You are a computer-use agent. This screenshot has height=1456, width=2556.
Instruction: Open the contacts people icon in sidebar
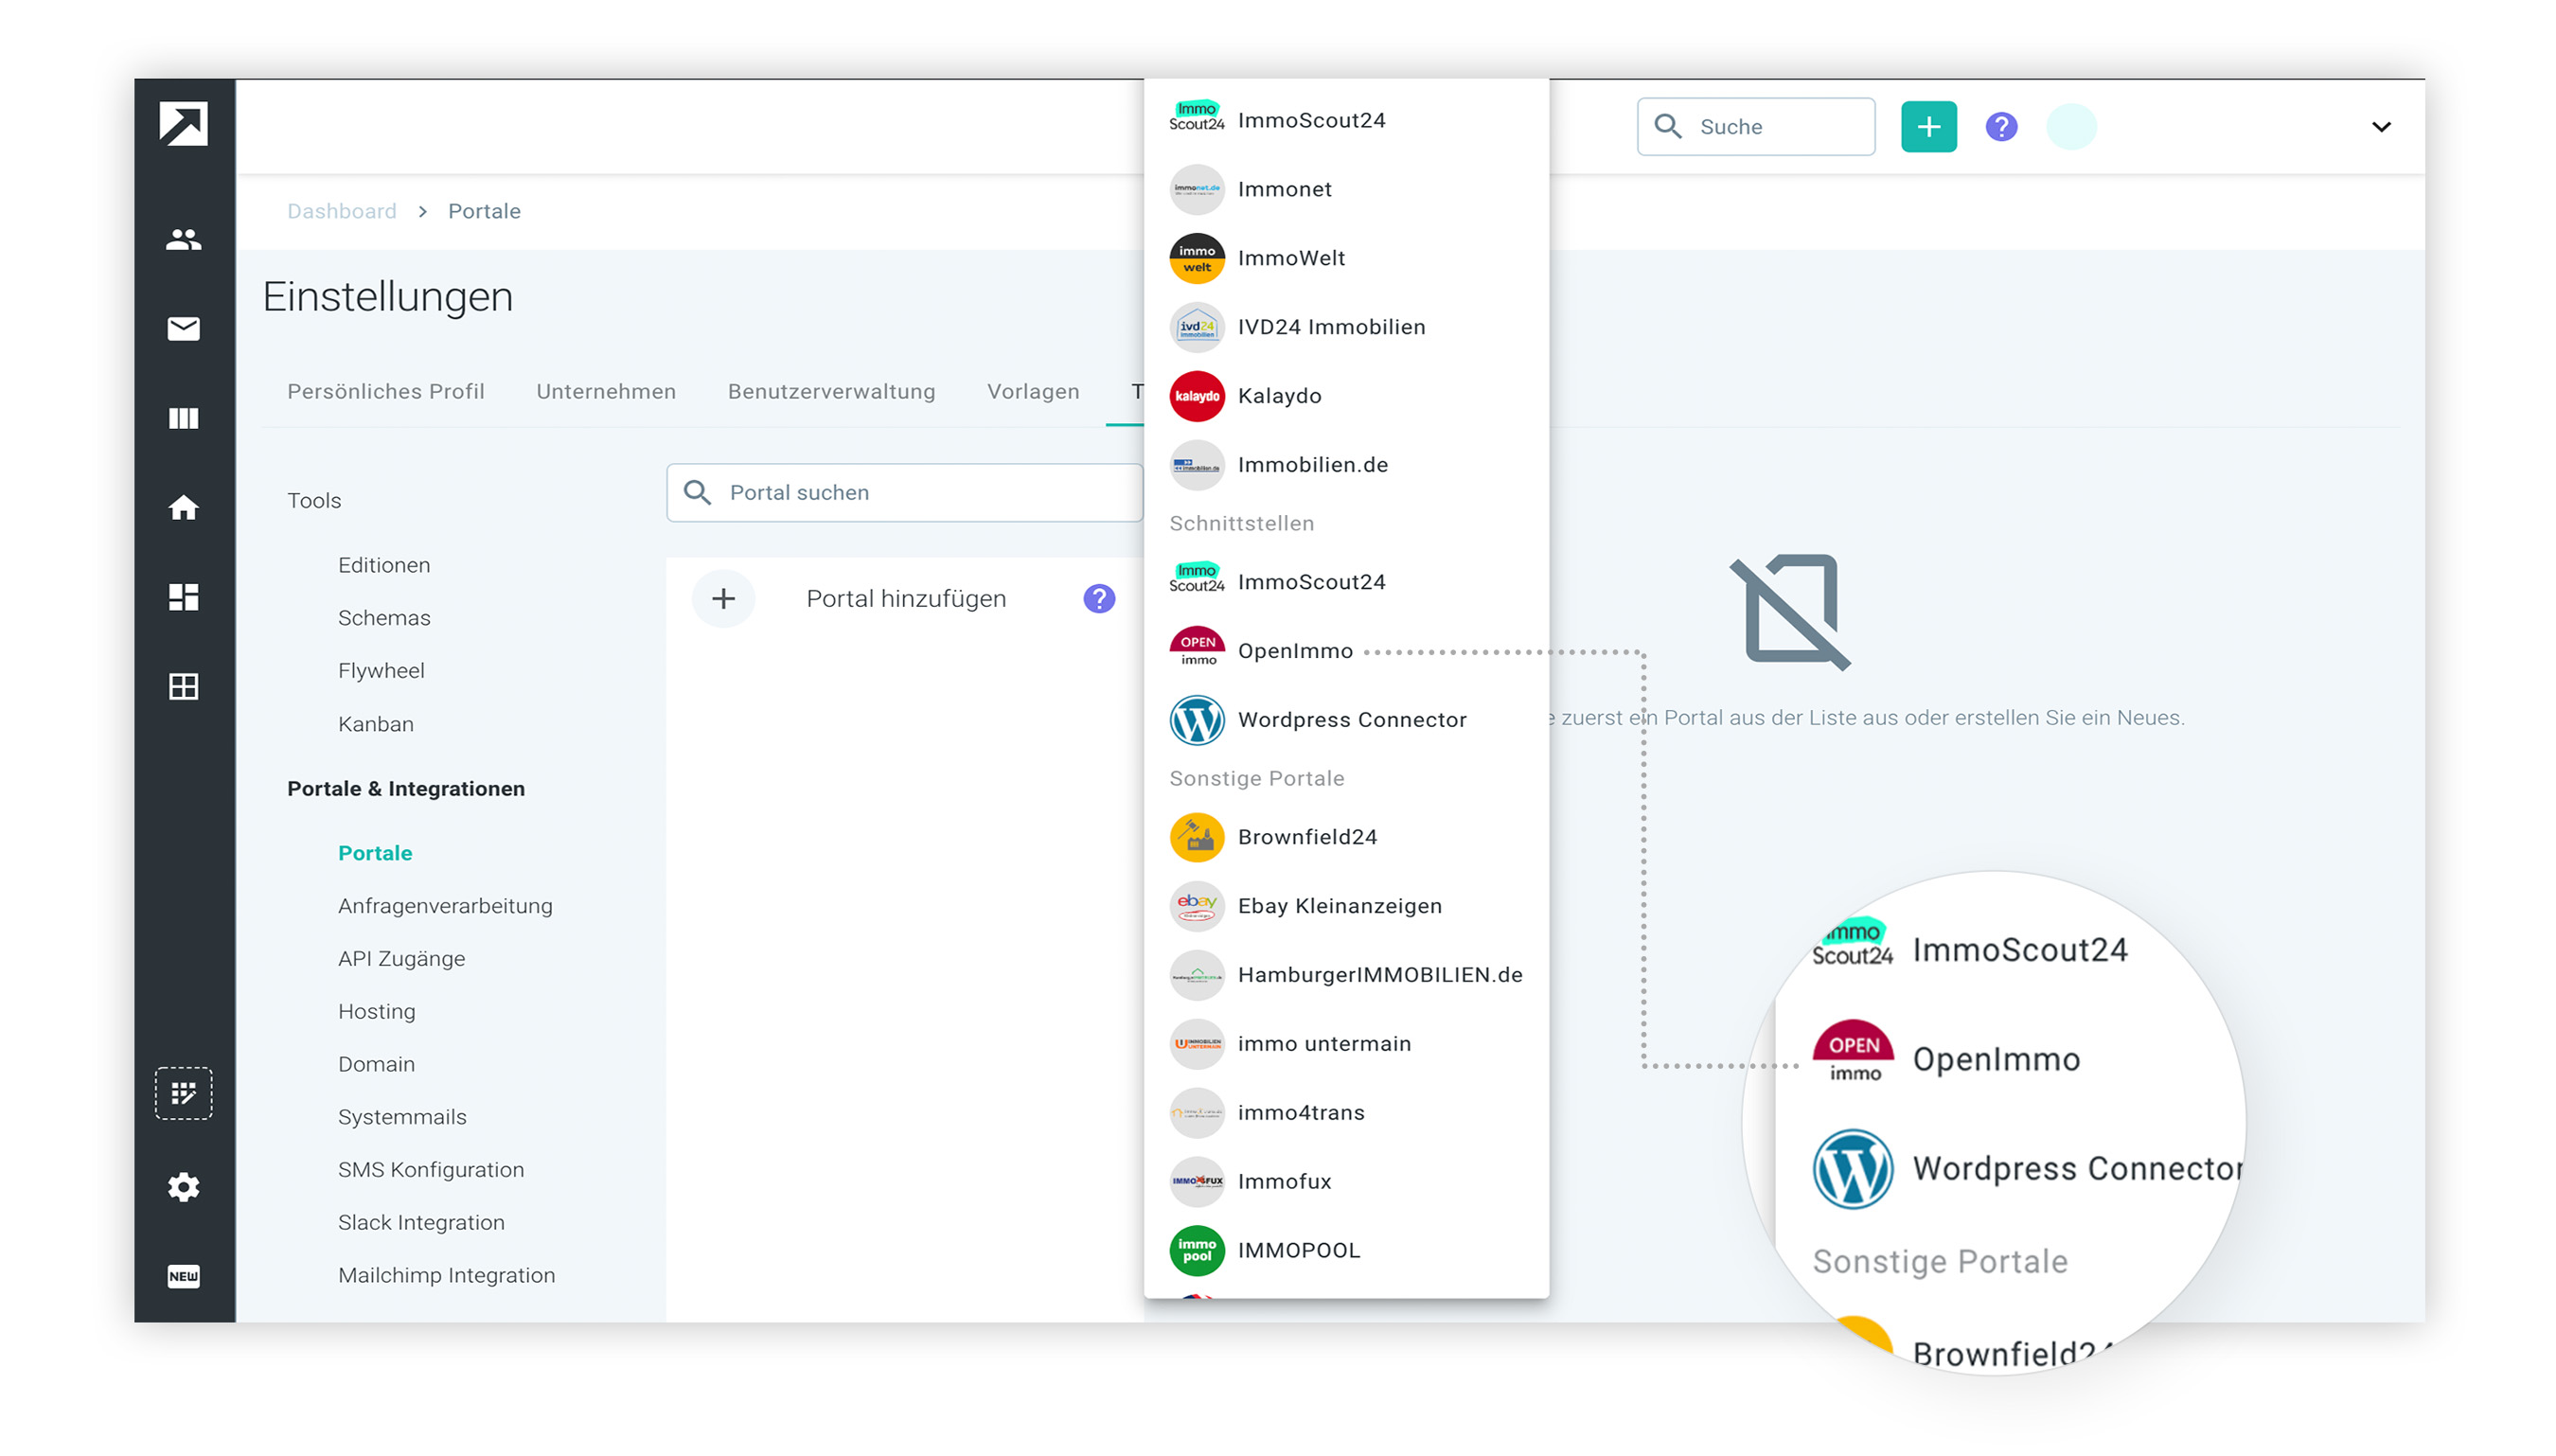(x=183, y=239)
